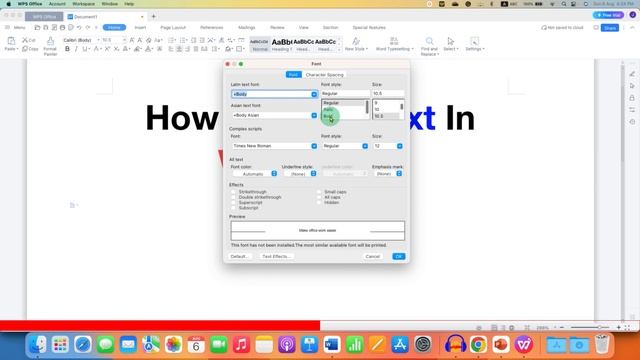Tick the Hidden effect checkbox

(319, 202)
